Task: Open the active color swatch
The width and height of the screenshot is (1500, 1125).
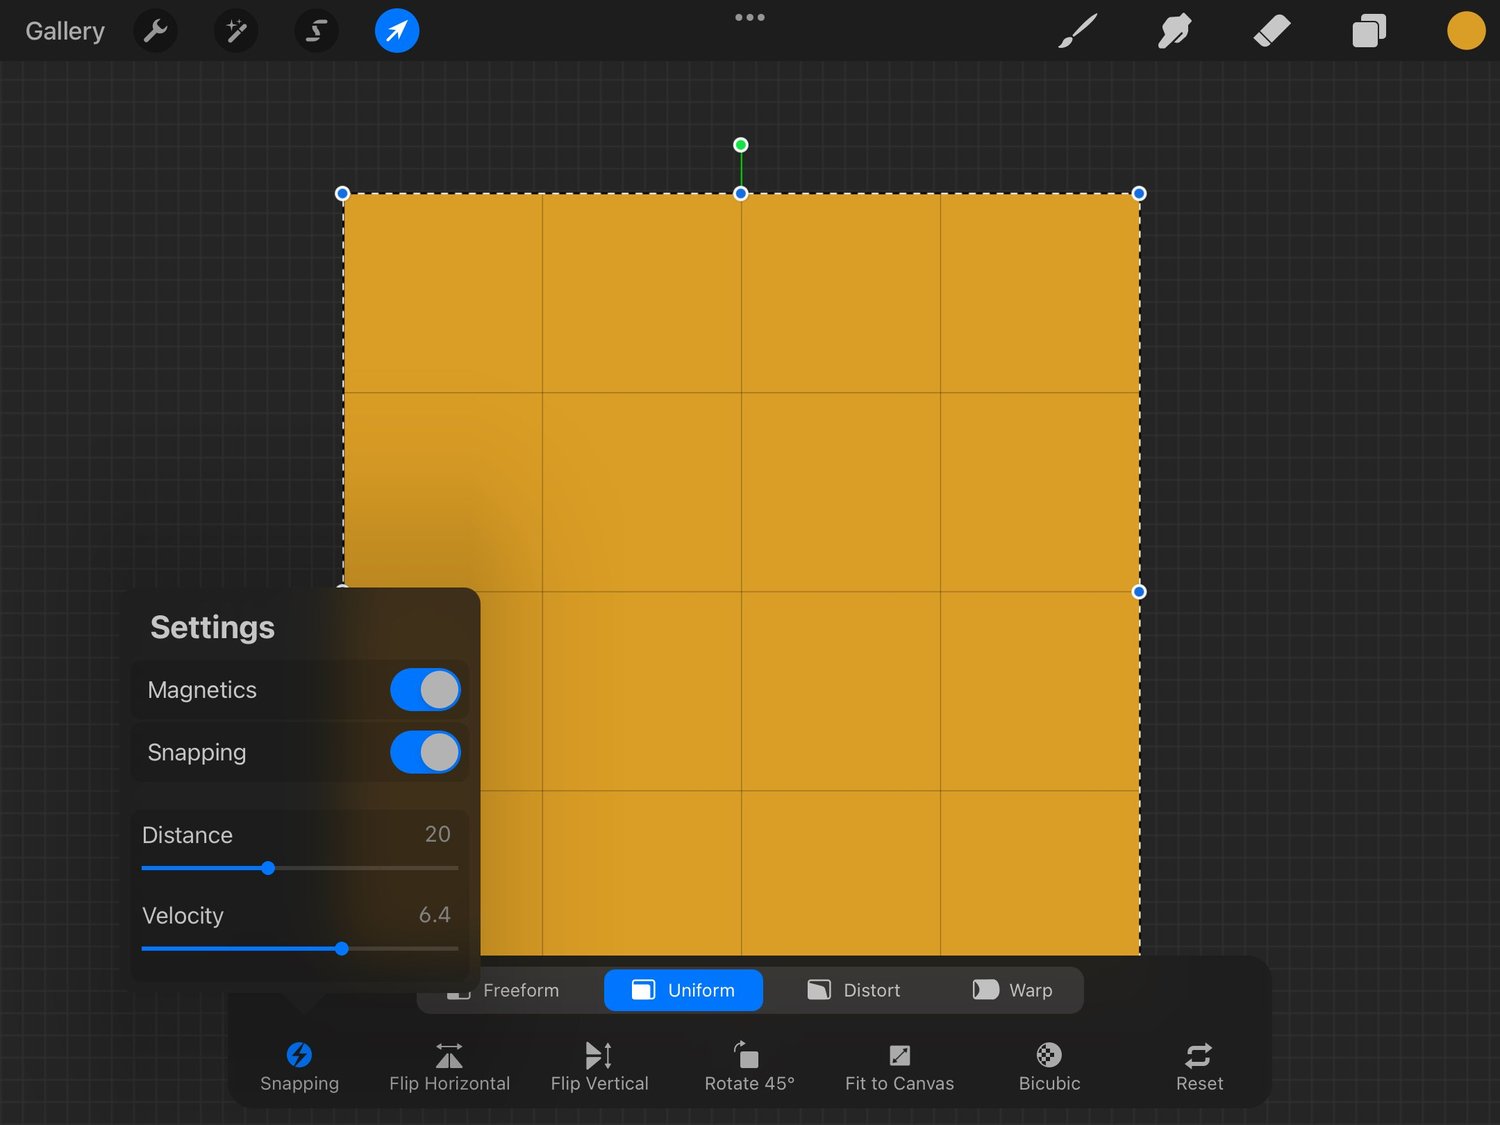Action: point(1465,30)
